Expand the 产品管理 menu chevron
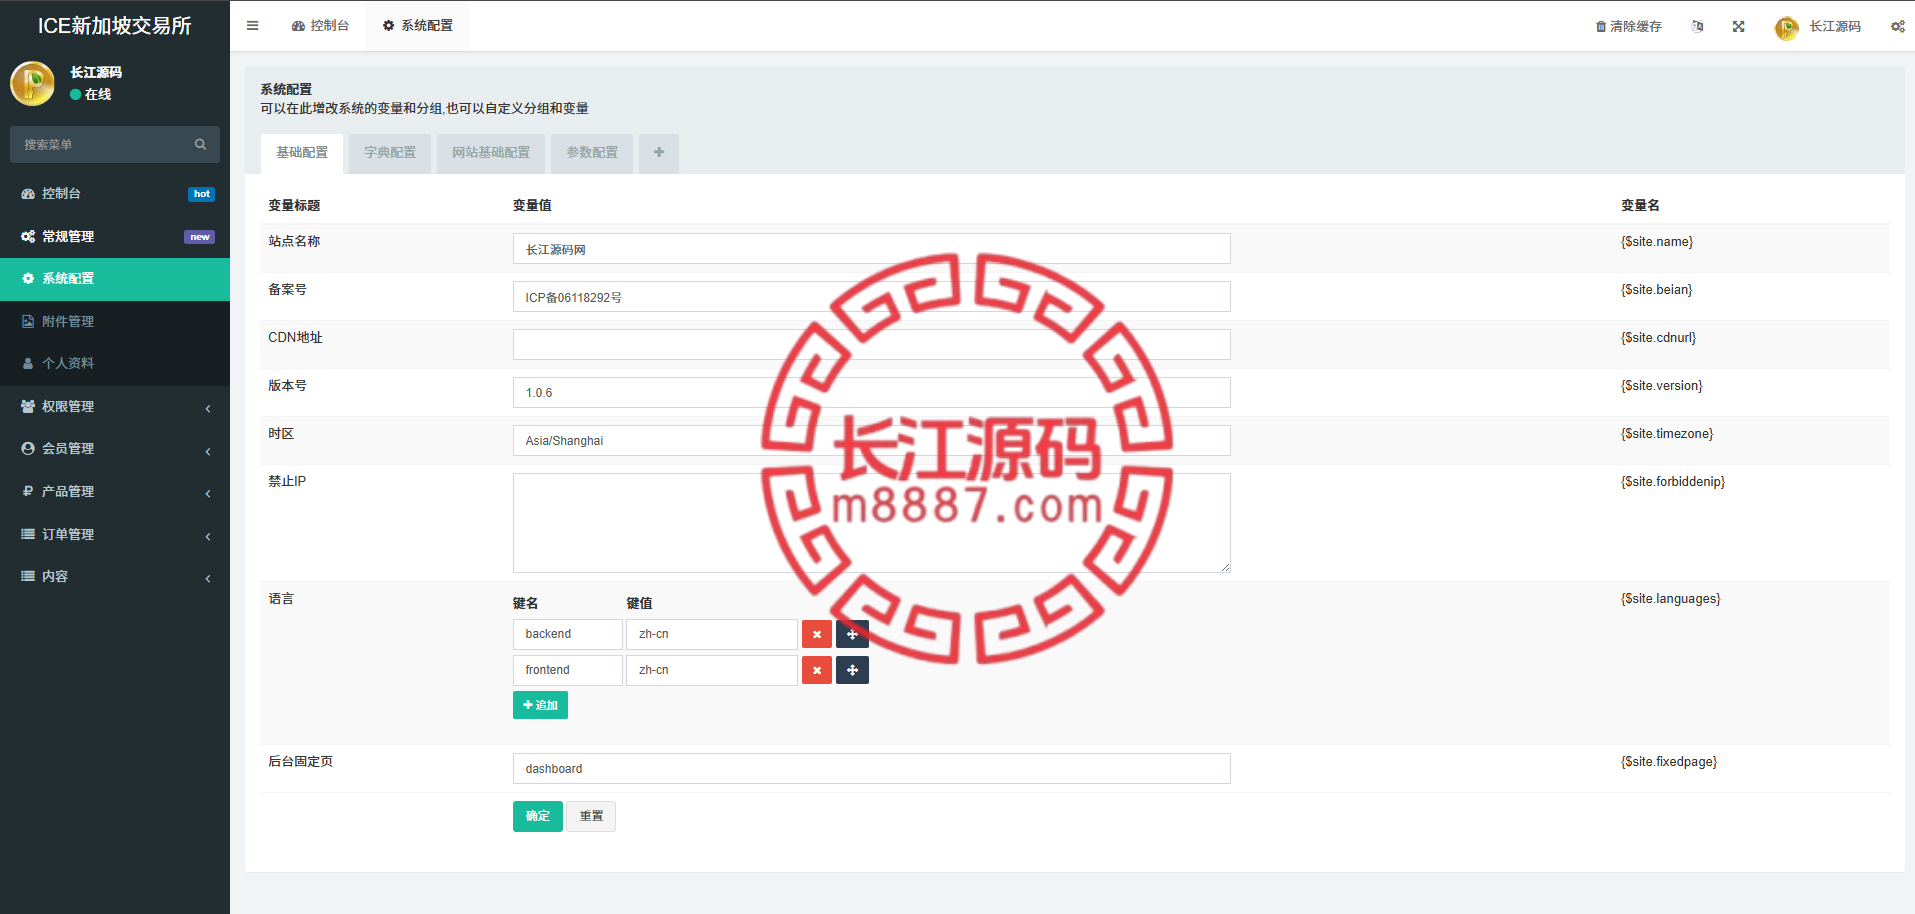1915x914 pixels. click(208, 493)
